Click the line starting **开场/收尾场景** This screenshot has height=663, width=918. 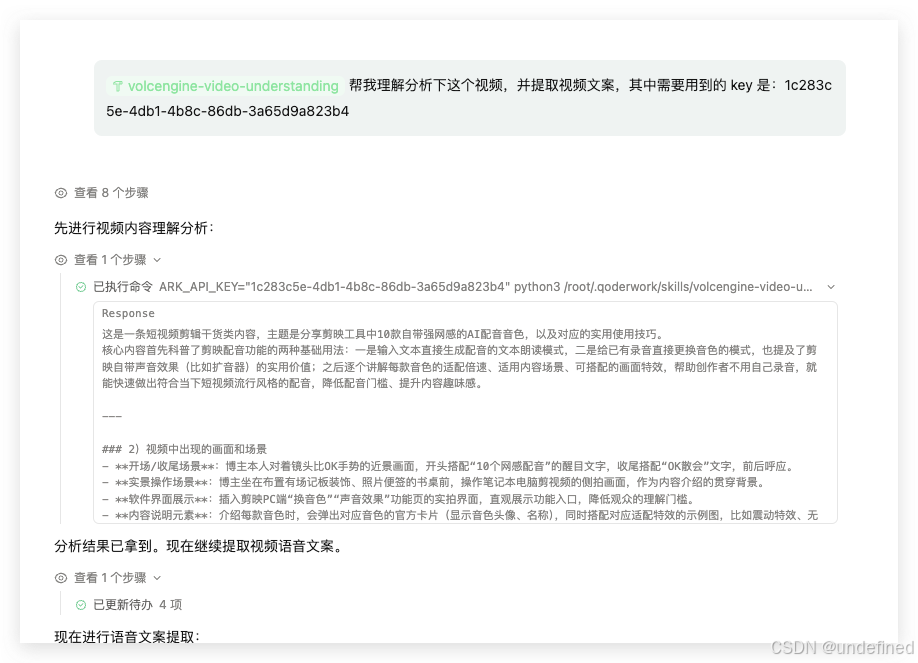(448, 466)
